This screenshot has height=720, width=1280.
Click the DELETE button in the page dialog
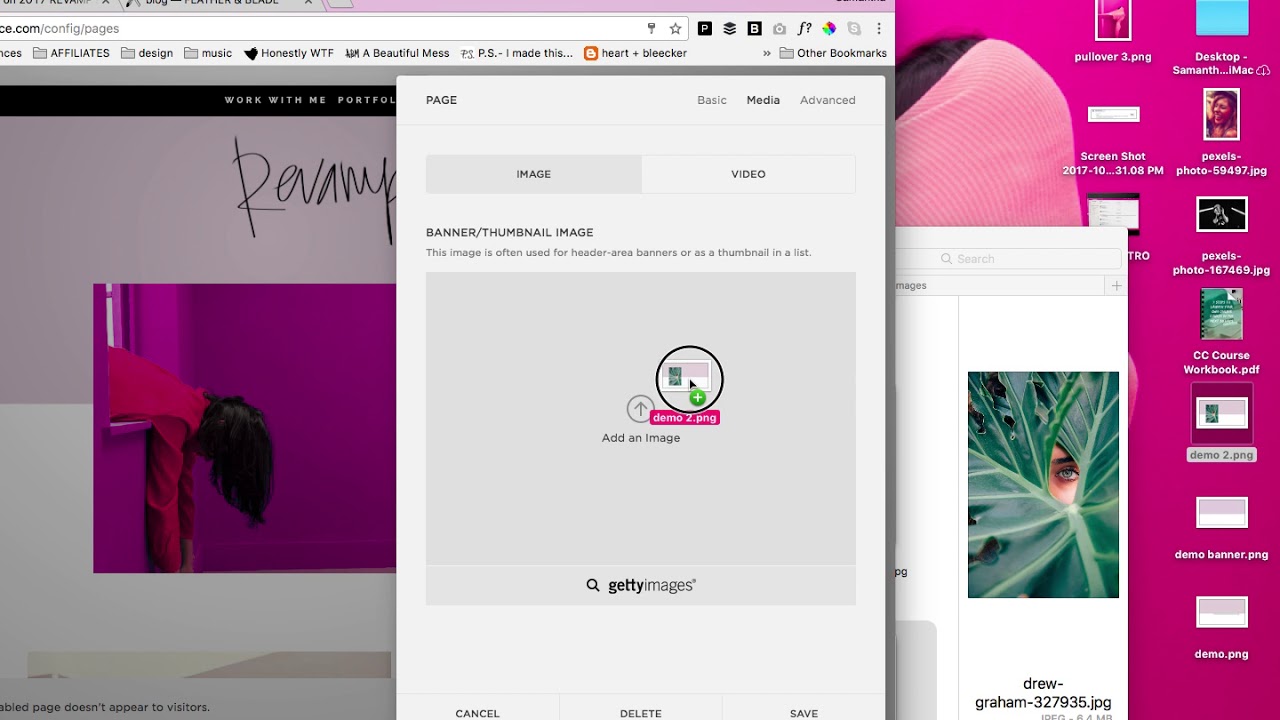click(641, 713)
